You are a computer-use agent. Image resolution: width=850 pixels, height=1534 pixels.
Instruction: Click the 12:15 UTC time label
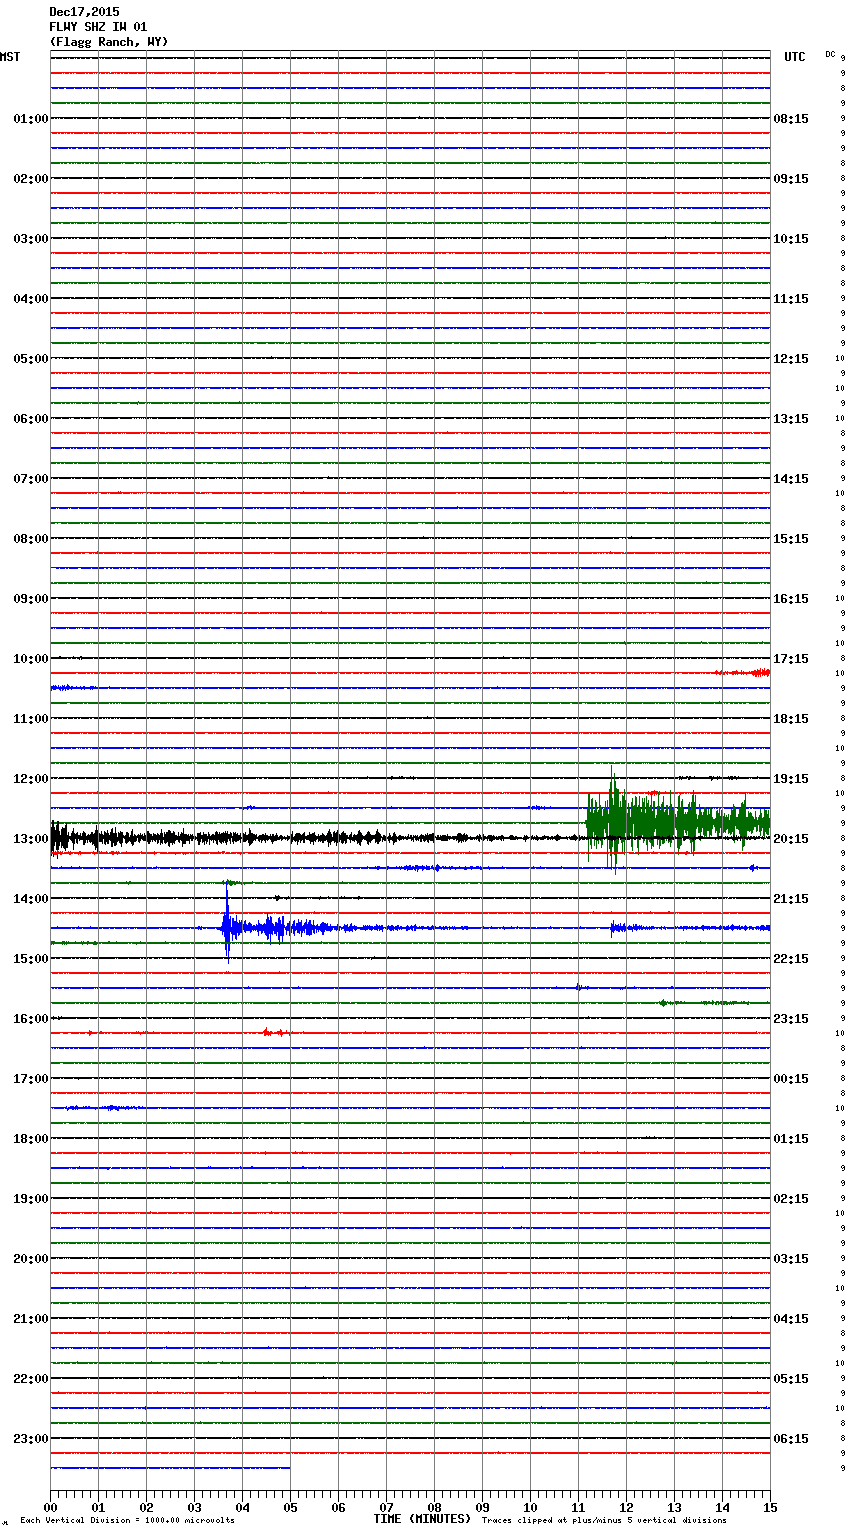(791, 359)
